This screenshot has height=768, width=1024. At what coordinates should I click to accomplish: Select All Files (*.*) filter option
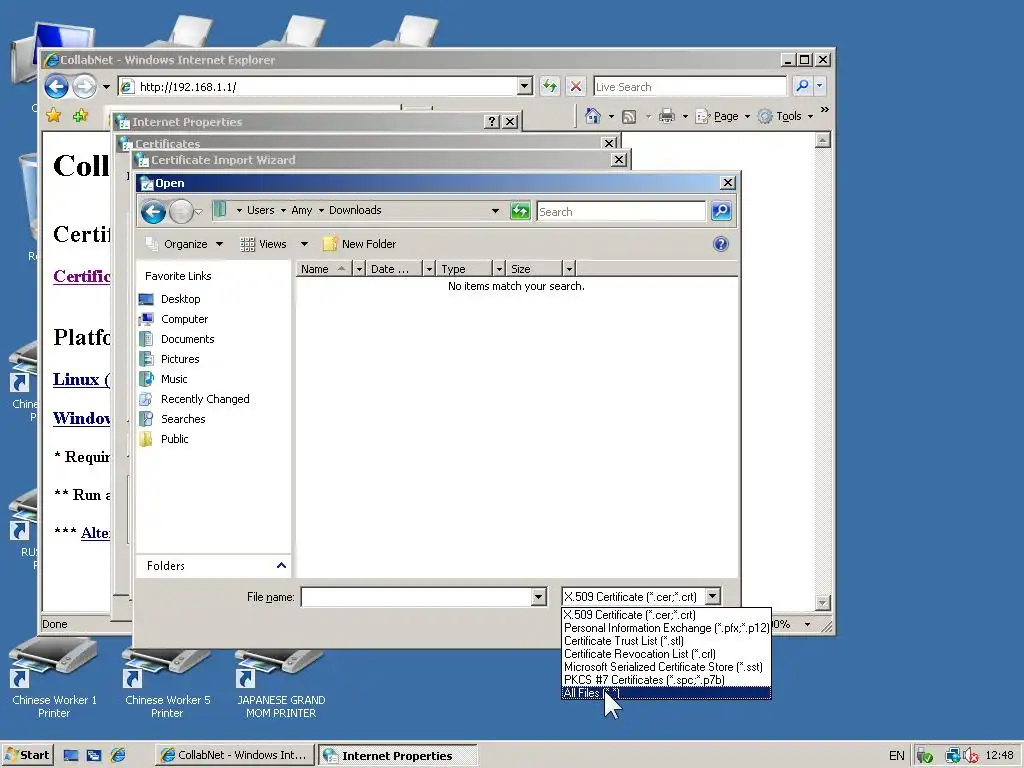[x=666, y=693]
